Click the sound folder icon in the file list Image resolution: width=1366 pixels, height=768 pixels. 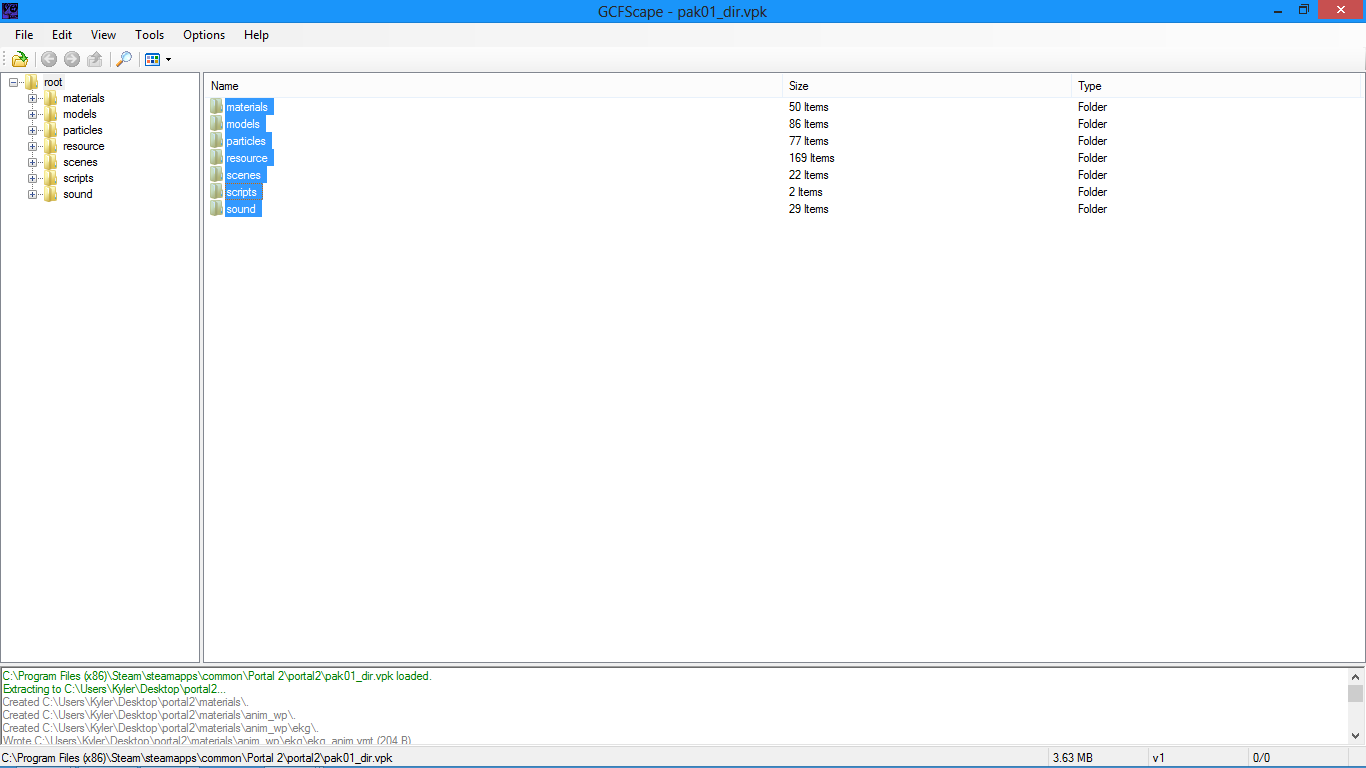pyautogui.click(x=217, y=209)
